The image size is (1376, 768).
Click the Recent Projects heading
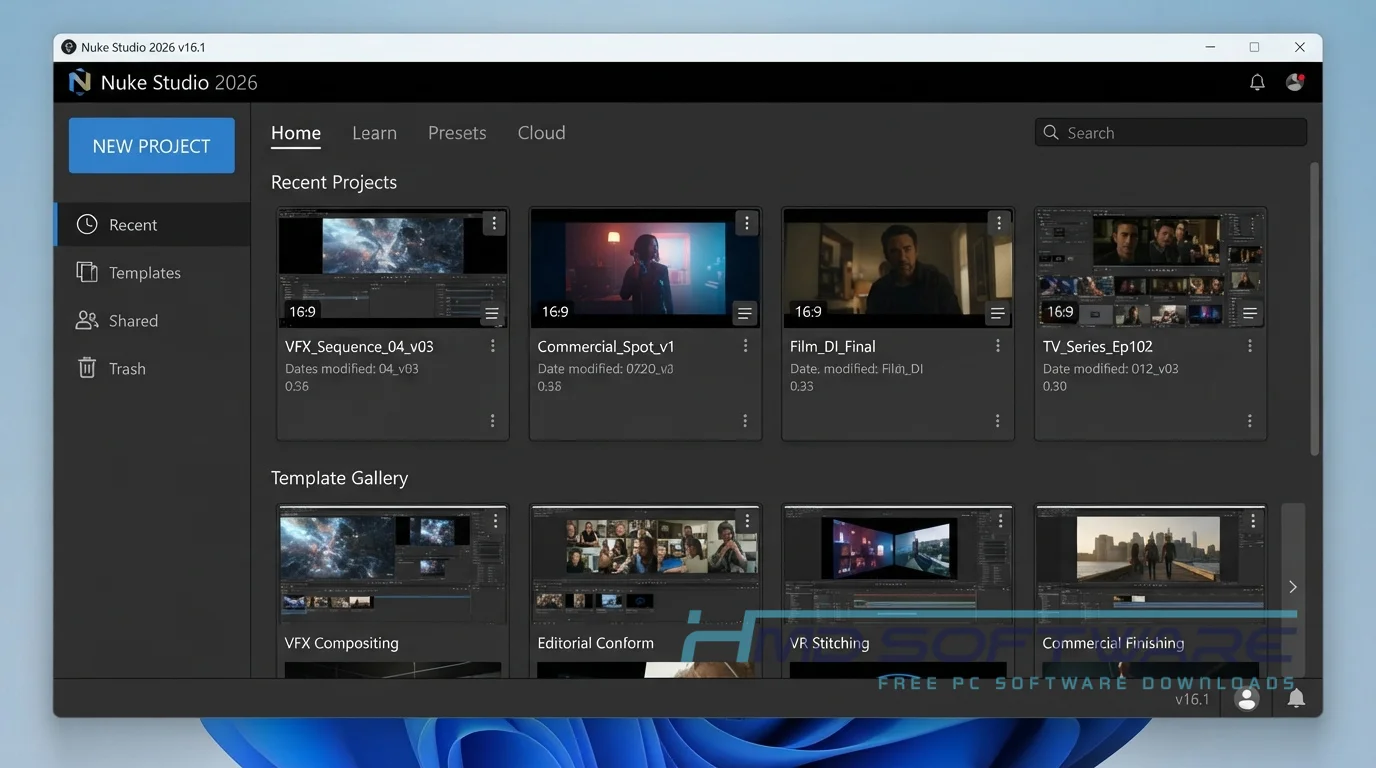pos(334,182)
